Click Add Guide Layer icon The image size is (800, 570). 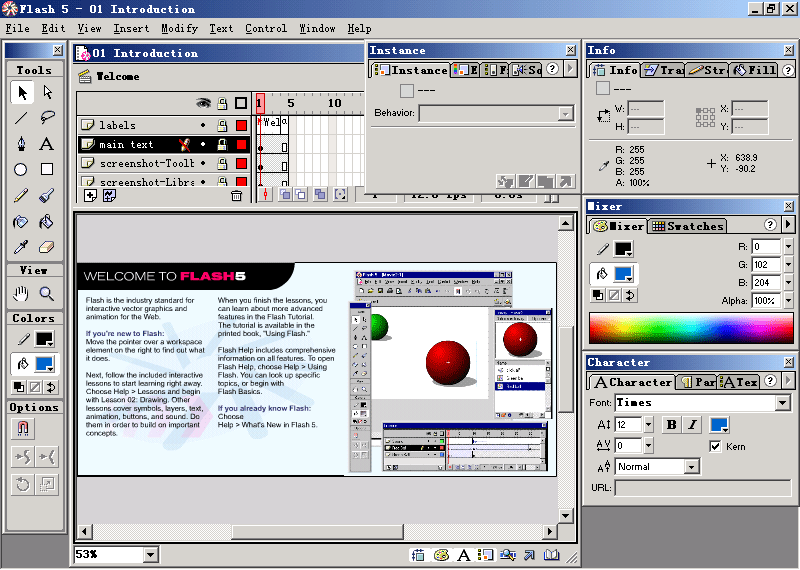(110, 195)
